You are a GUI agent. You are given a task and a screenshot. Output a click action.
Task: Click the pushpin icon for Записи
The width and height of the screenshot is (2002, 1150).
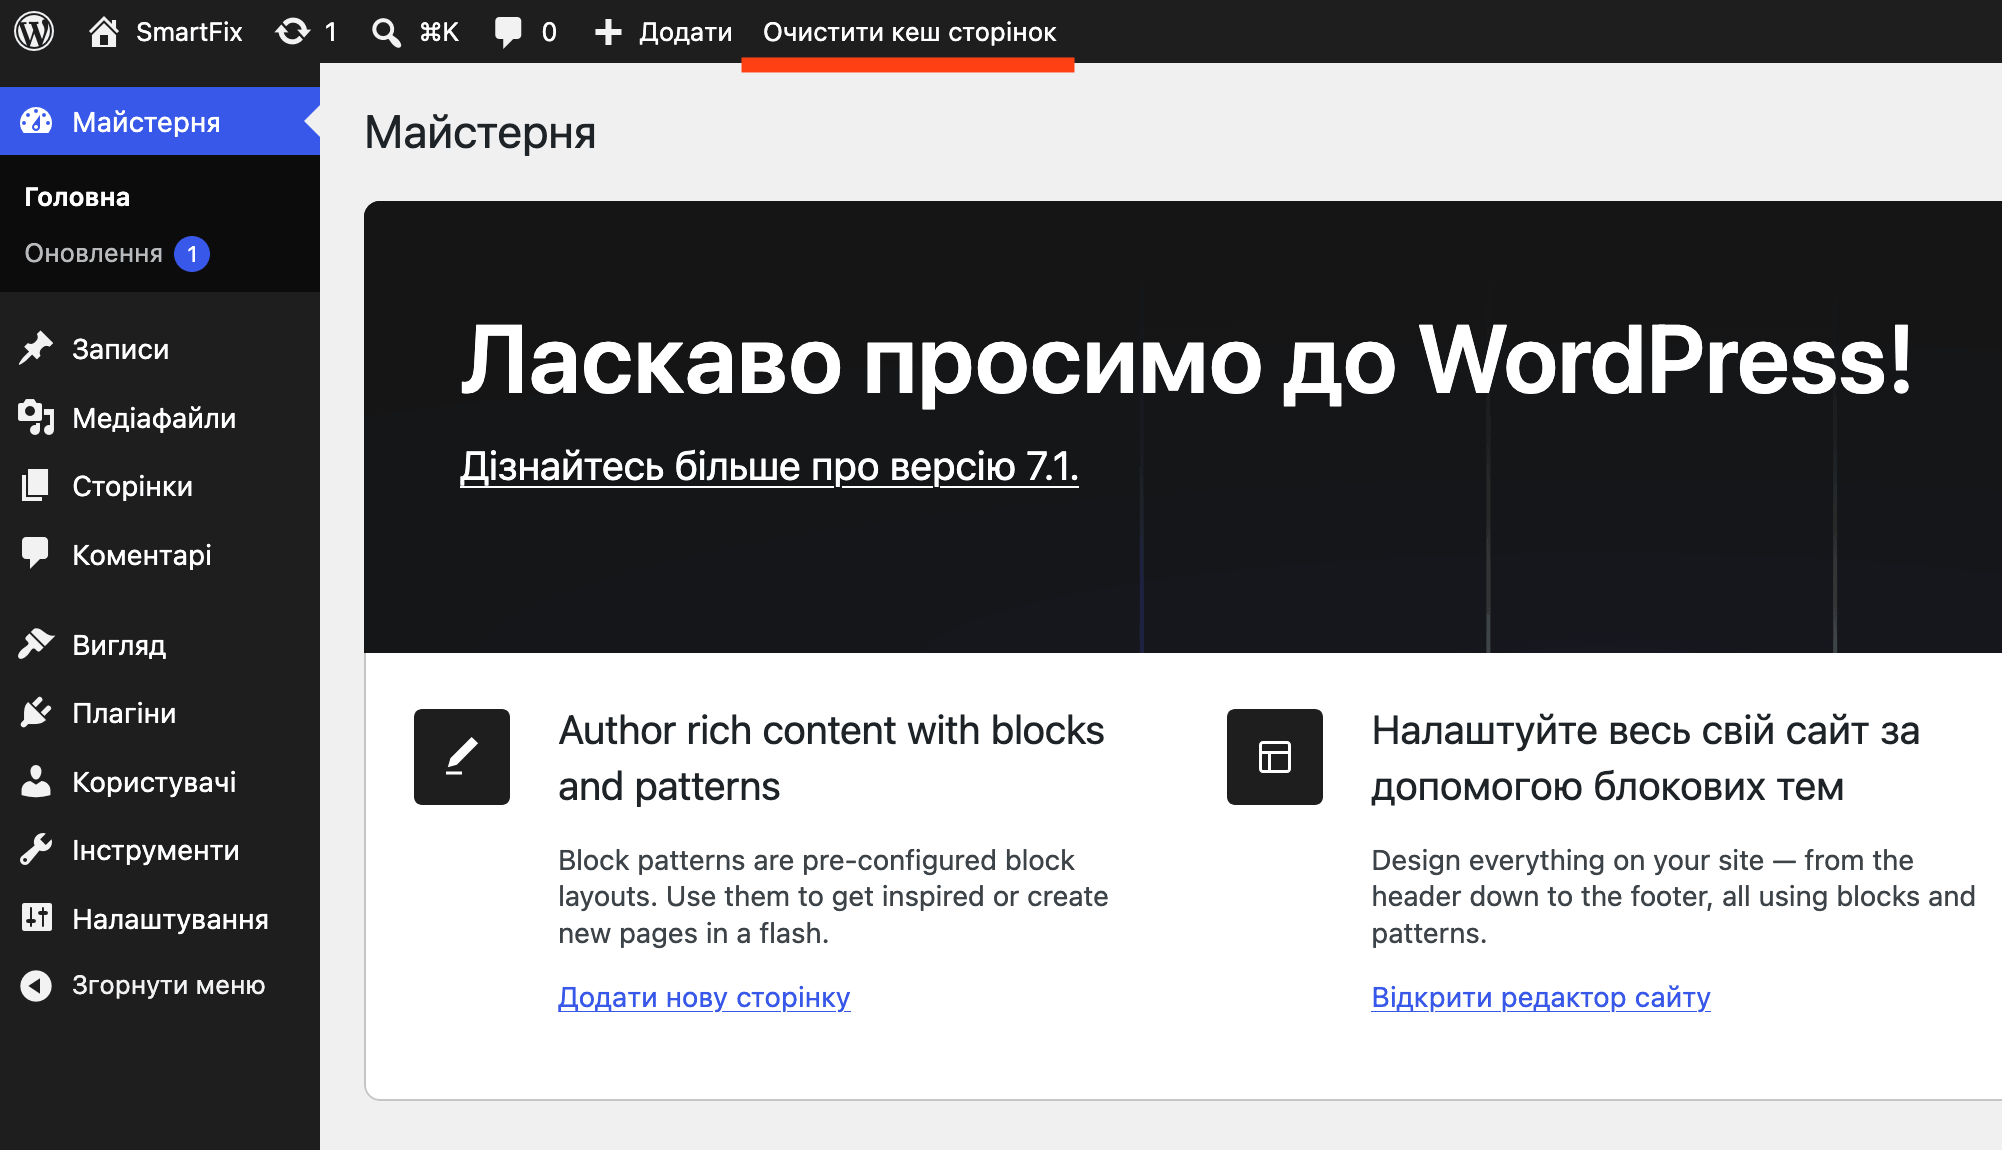pyautogui.click(x=36, y=348)
